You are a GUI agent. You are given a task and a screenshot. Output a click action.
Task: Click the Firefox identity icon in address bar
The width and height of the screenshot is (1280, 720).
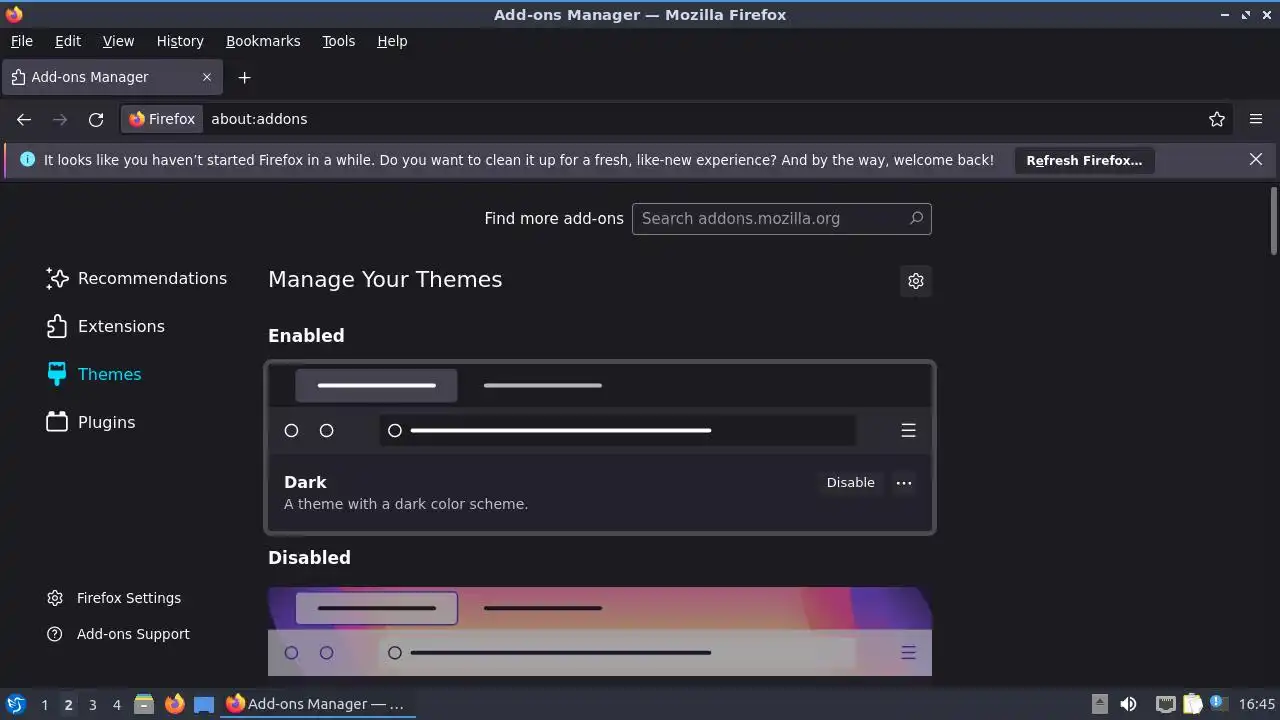pyautogui.click(x=161, y=119)
